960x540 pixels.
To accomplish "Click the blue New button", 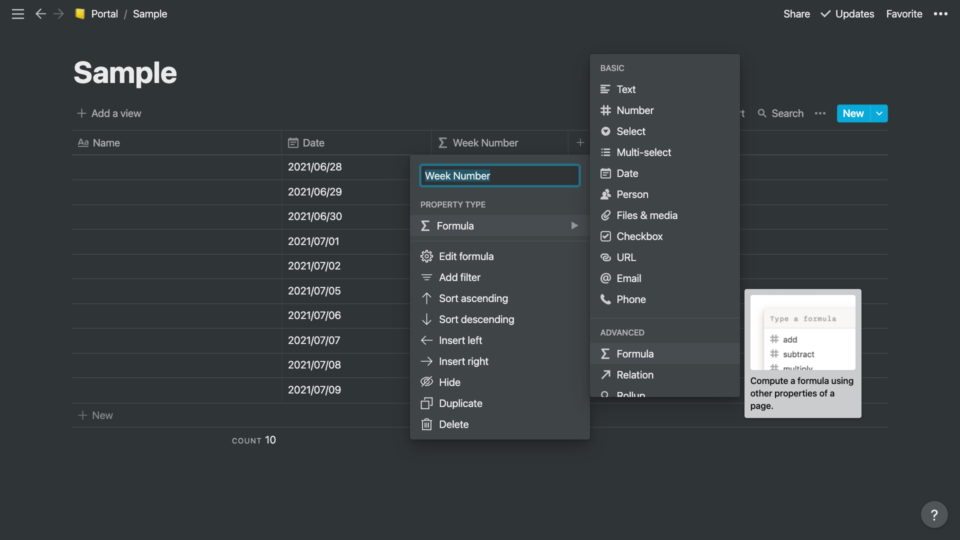I will coord(853,113).
